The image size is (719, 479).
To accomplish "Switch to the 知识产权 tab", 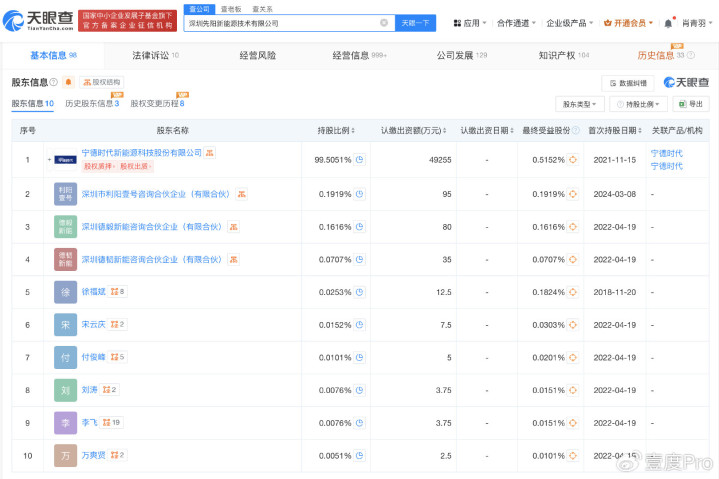I will point(564,55).
